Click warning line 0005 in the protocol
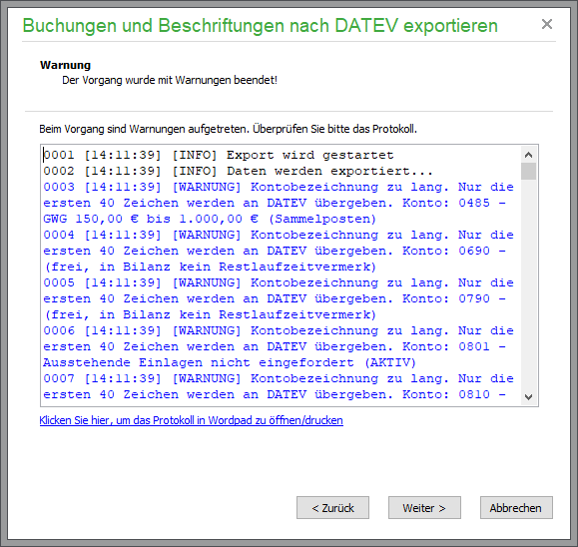Viewport: 578px width, 547px height. click(279, 283)
